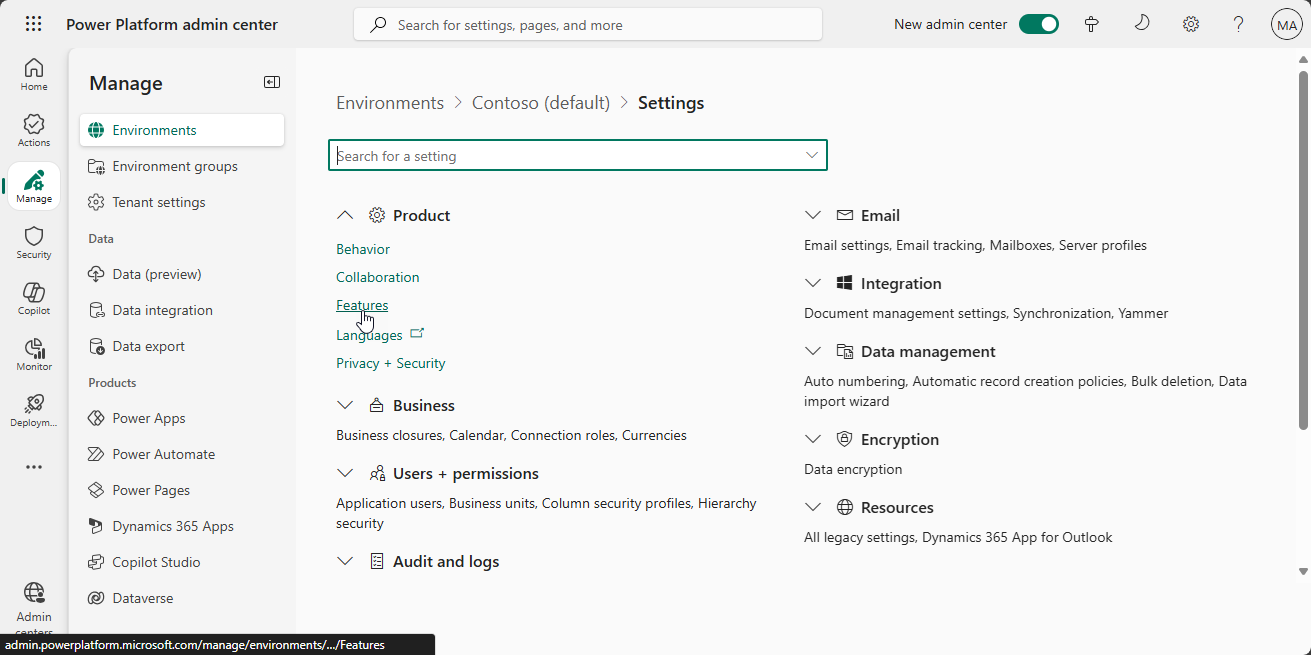Go to Home in left rail
The height and width of the screenshot is (655, 1311).
(x=34, y=74)
